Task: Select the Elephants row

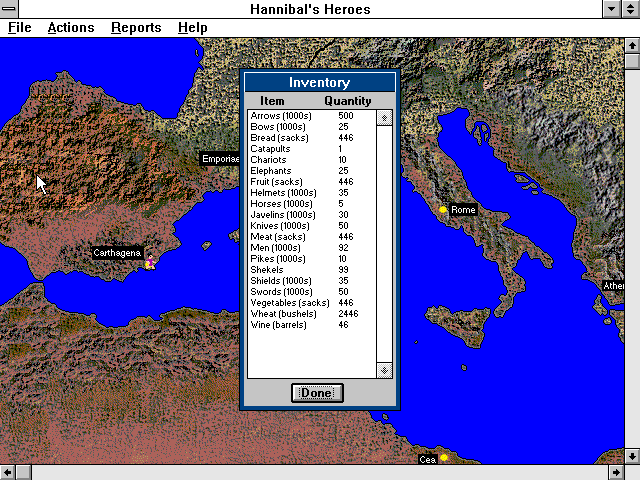Action: [x=311, y=171]
